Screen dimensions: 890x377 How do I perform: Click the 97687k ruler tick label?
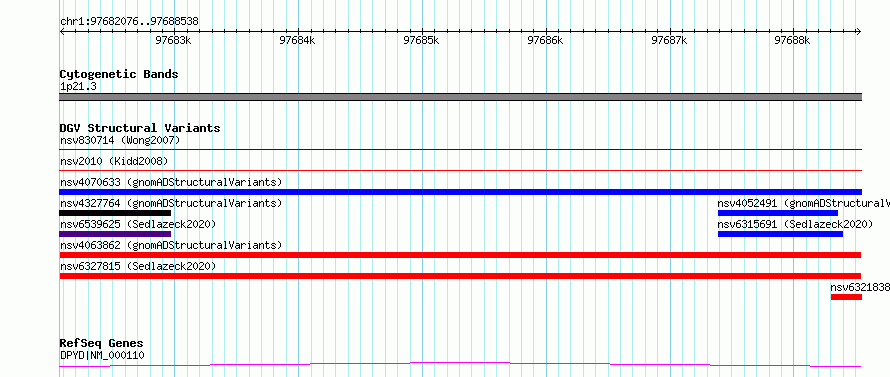[x=669, y=40]
